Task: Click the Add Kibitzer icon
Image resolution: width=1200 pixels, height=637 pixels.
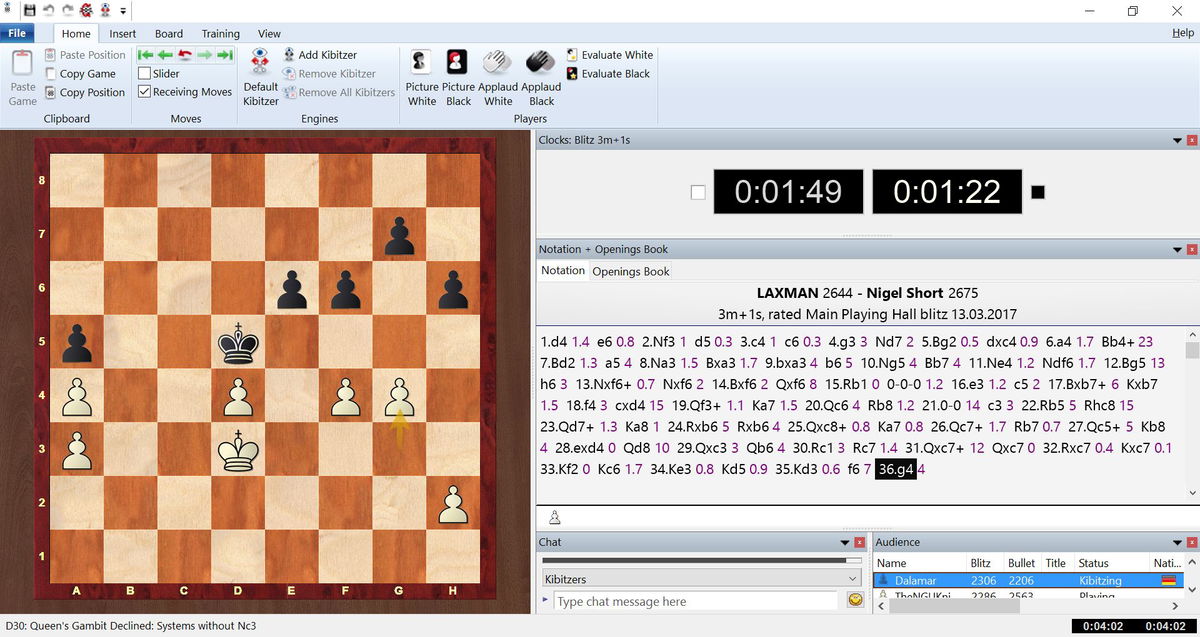Action: [x=290, y=55]
